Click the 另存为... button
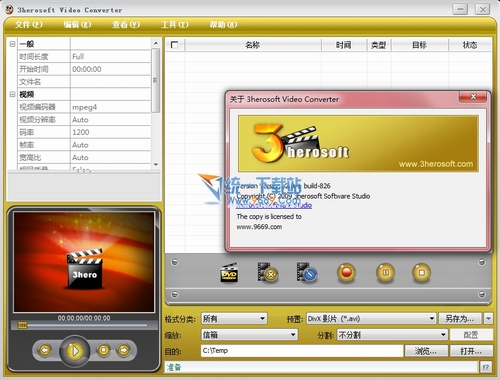This screenshot has width=500, height=380. click(x=460, y=319)
